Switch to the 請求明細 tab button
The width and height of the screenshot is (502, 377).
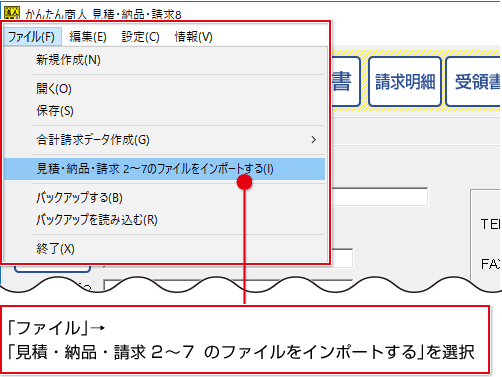[405, 82]
